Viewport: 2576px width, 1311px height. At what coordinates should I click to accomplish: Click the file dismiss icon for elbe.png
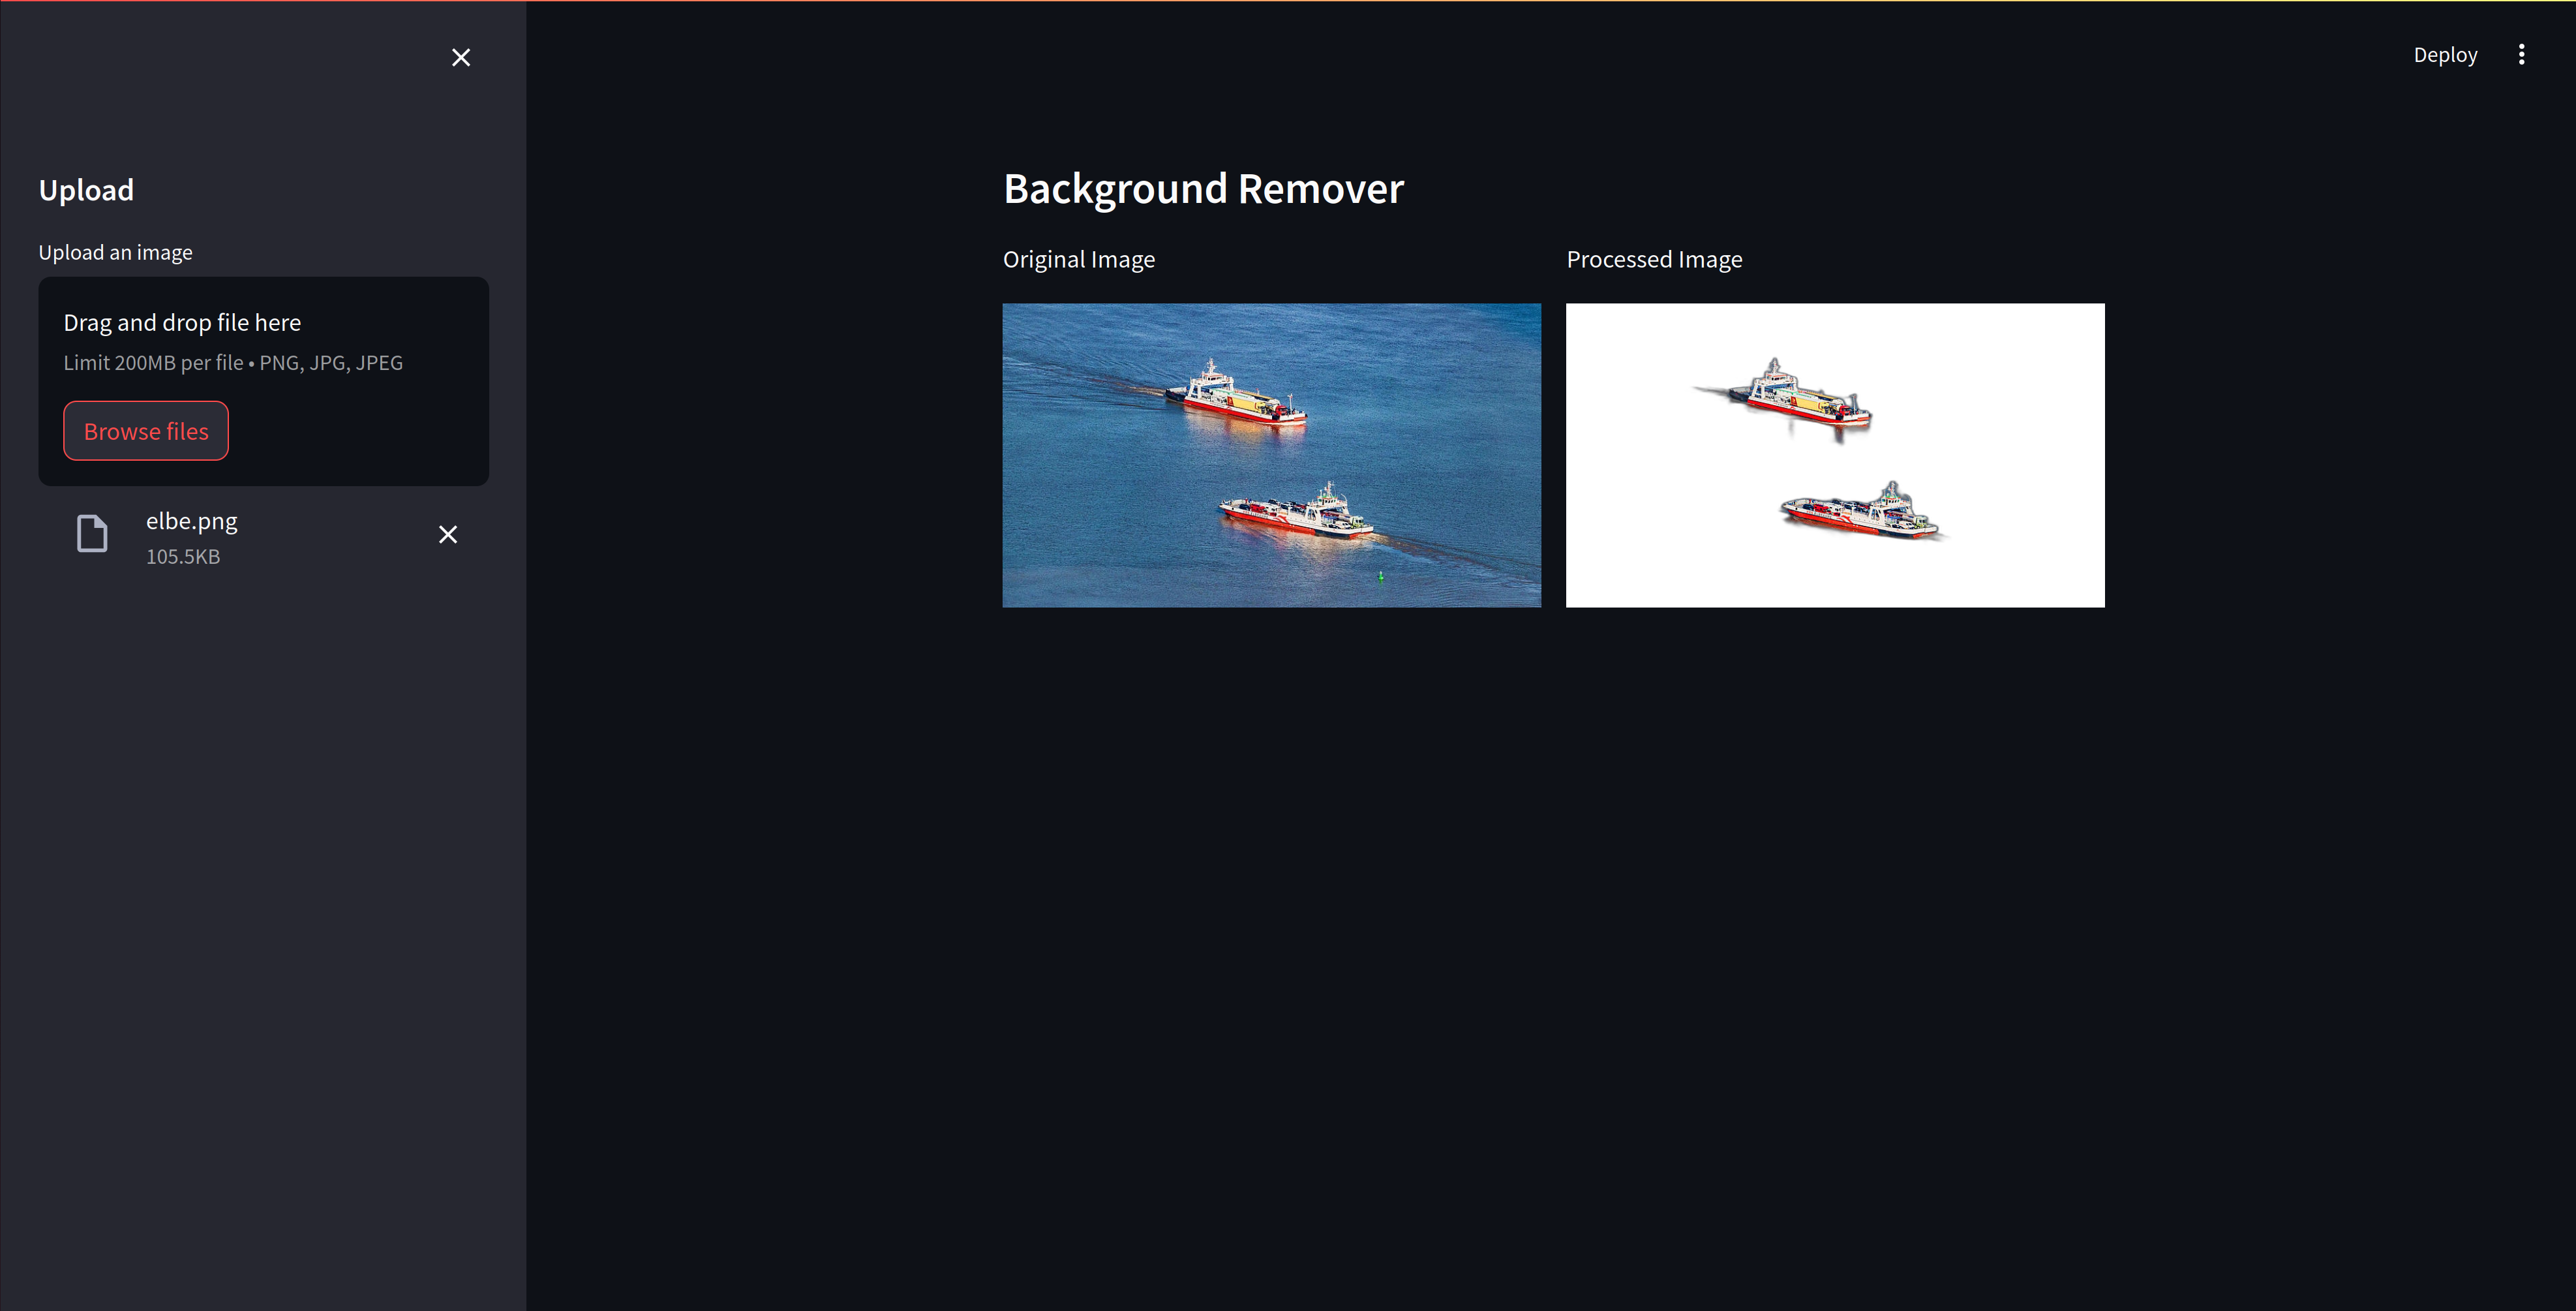(x=449, y=535)
